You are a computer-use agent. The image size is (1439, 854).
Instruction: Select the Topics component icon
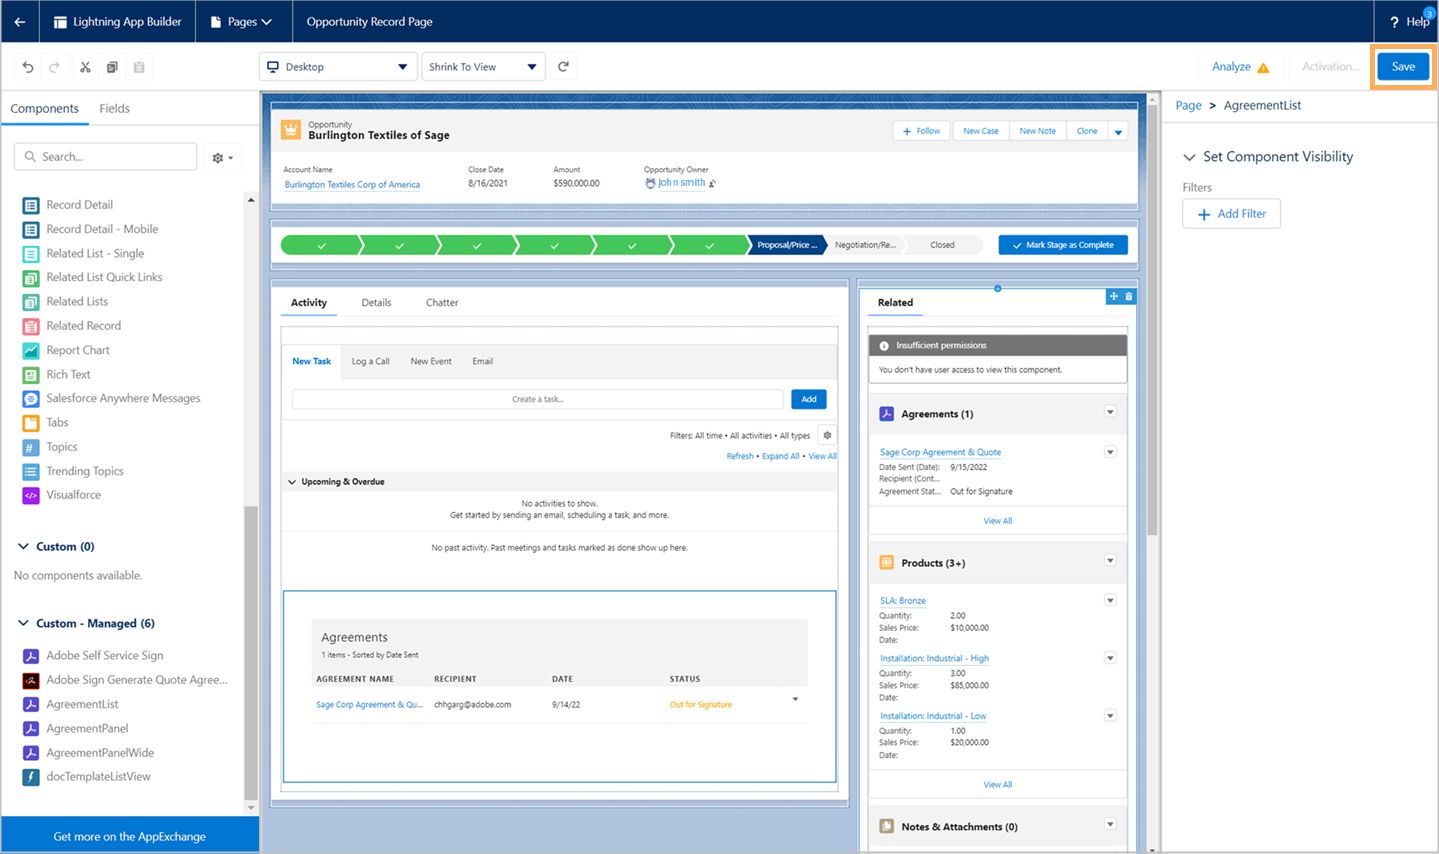coord(31,447)
